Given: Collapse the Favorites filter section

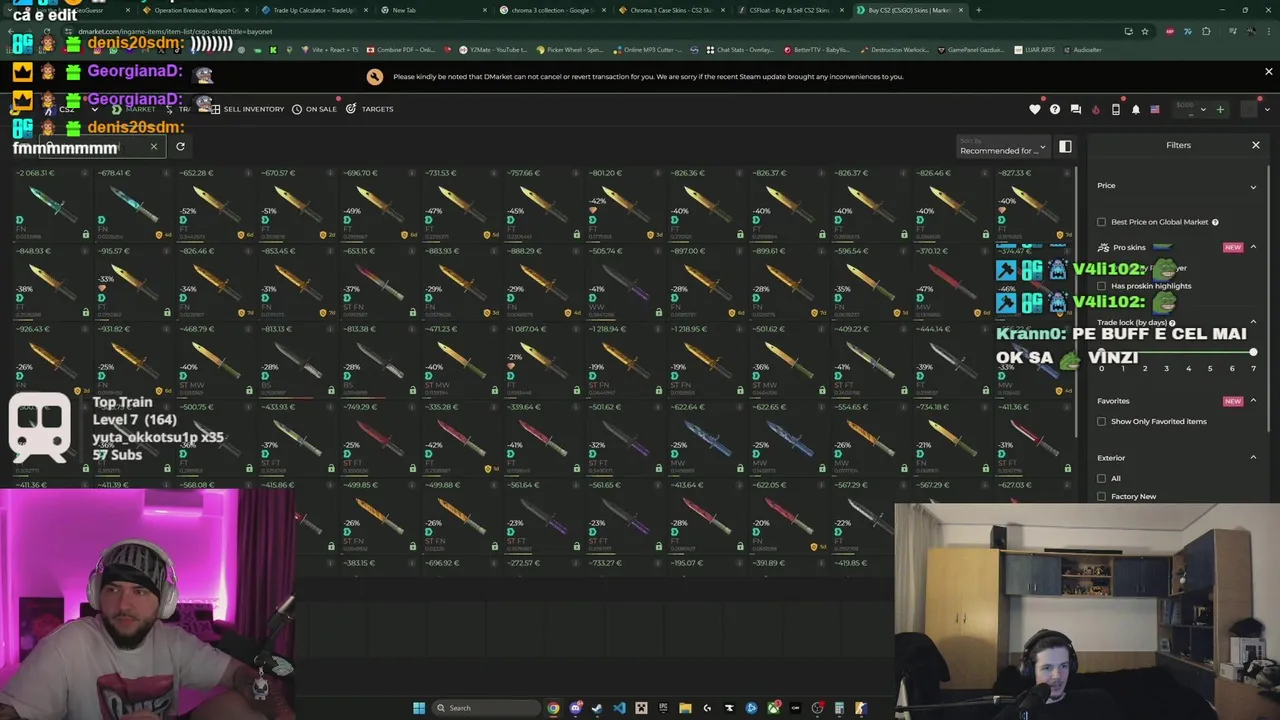Looking at the screenshot, I should point(1253,401).
